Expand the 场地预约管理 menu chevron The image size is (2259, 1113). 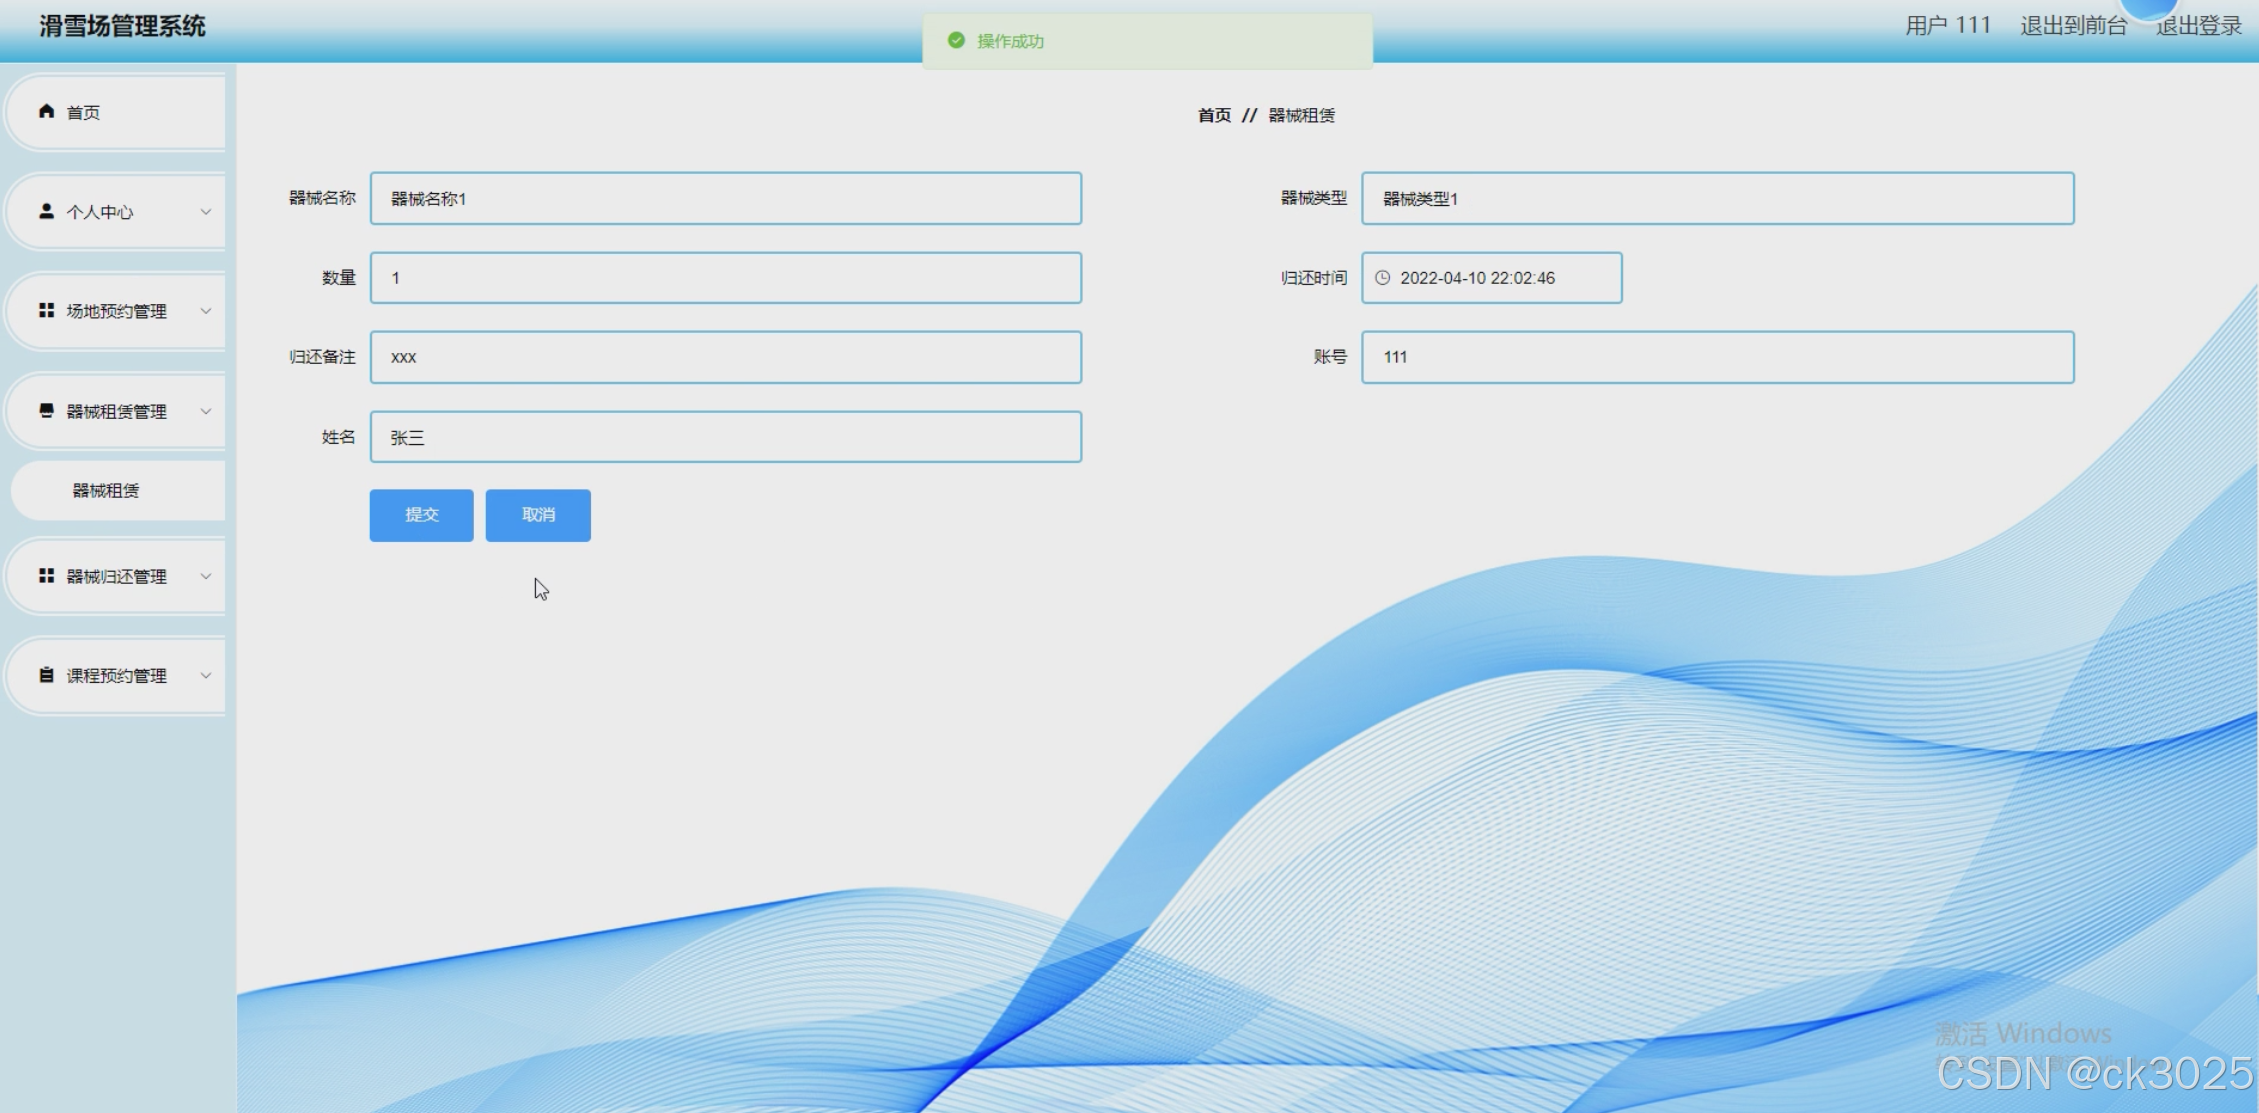206,311
